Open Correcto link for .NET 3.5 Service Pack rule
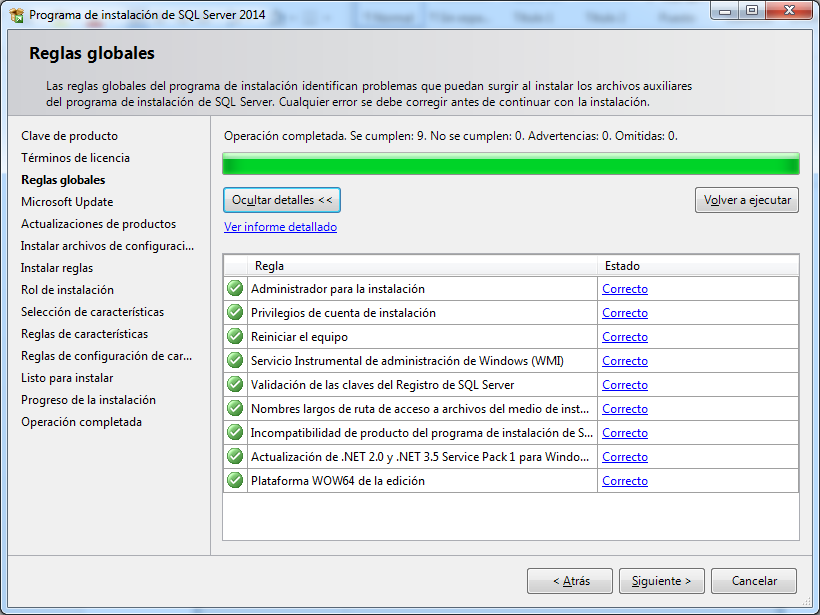820x615 pixels. pos(625,457)
